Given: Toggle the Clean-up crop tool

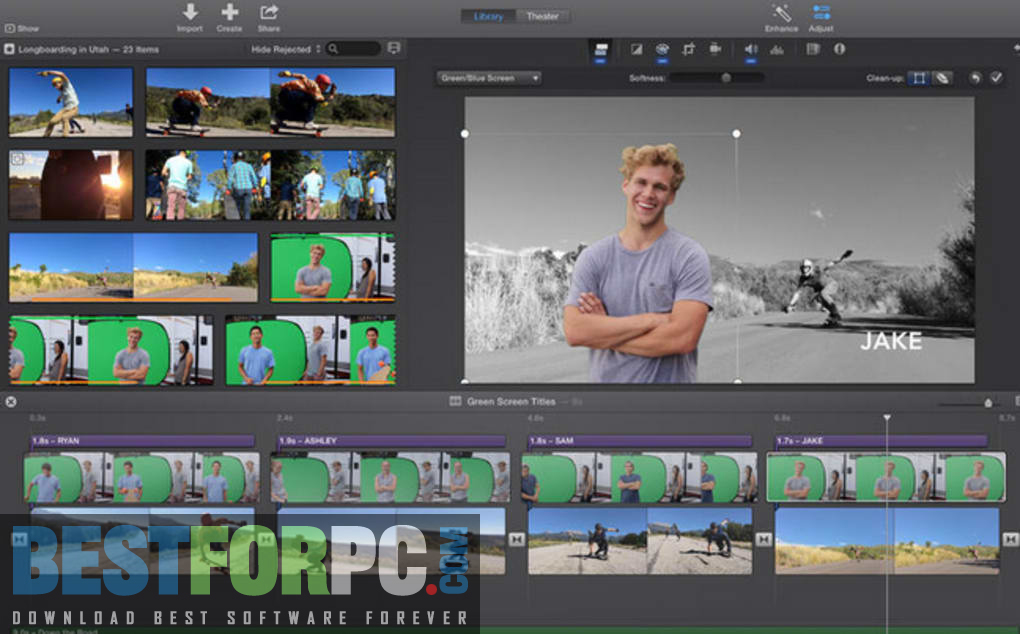Looking at the screenshot, I should pos(919,78).
